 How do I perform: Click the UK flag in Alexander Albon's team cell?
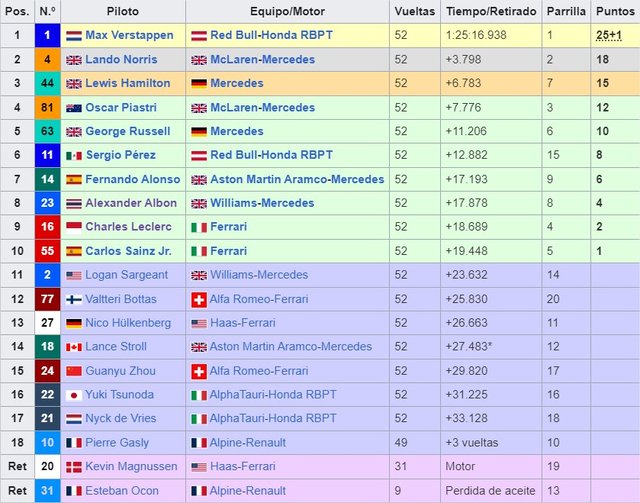pos(199,203)
